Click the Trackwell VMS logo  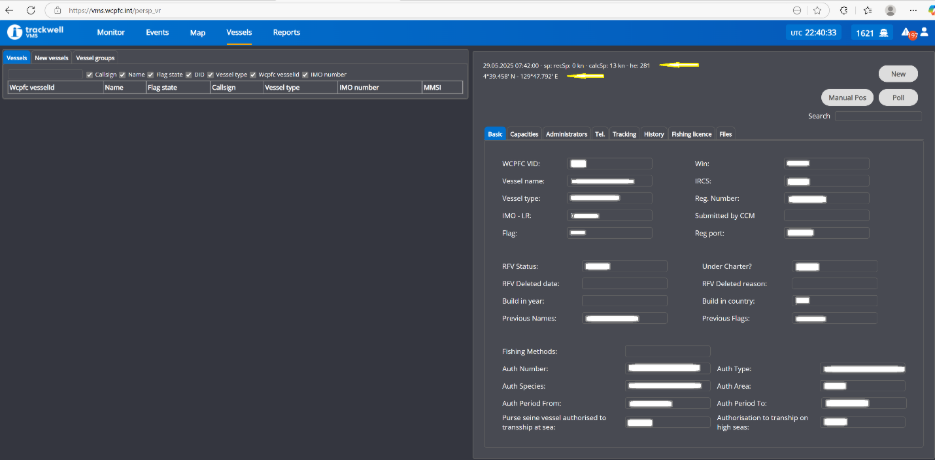coord(35,32)
